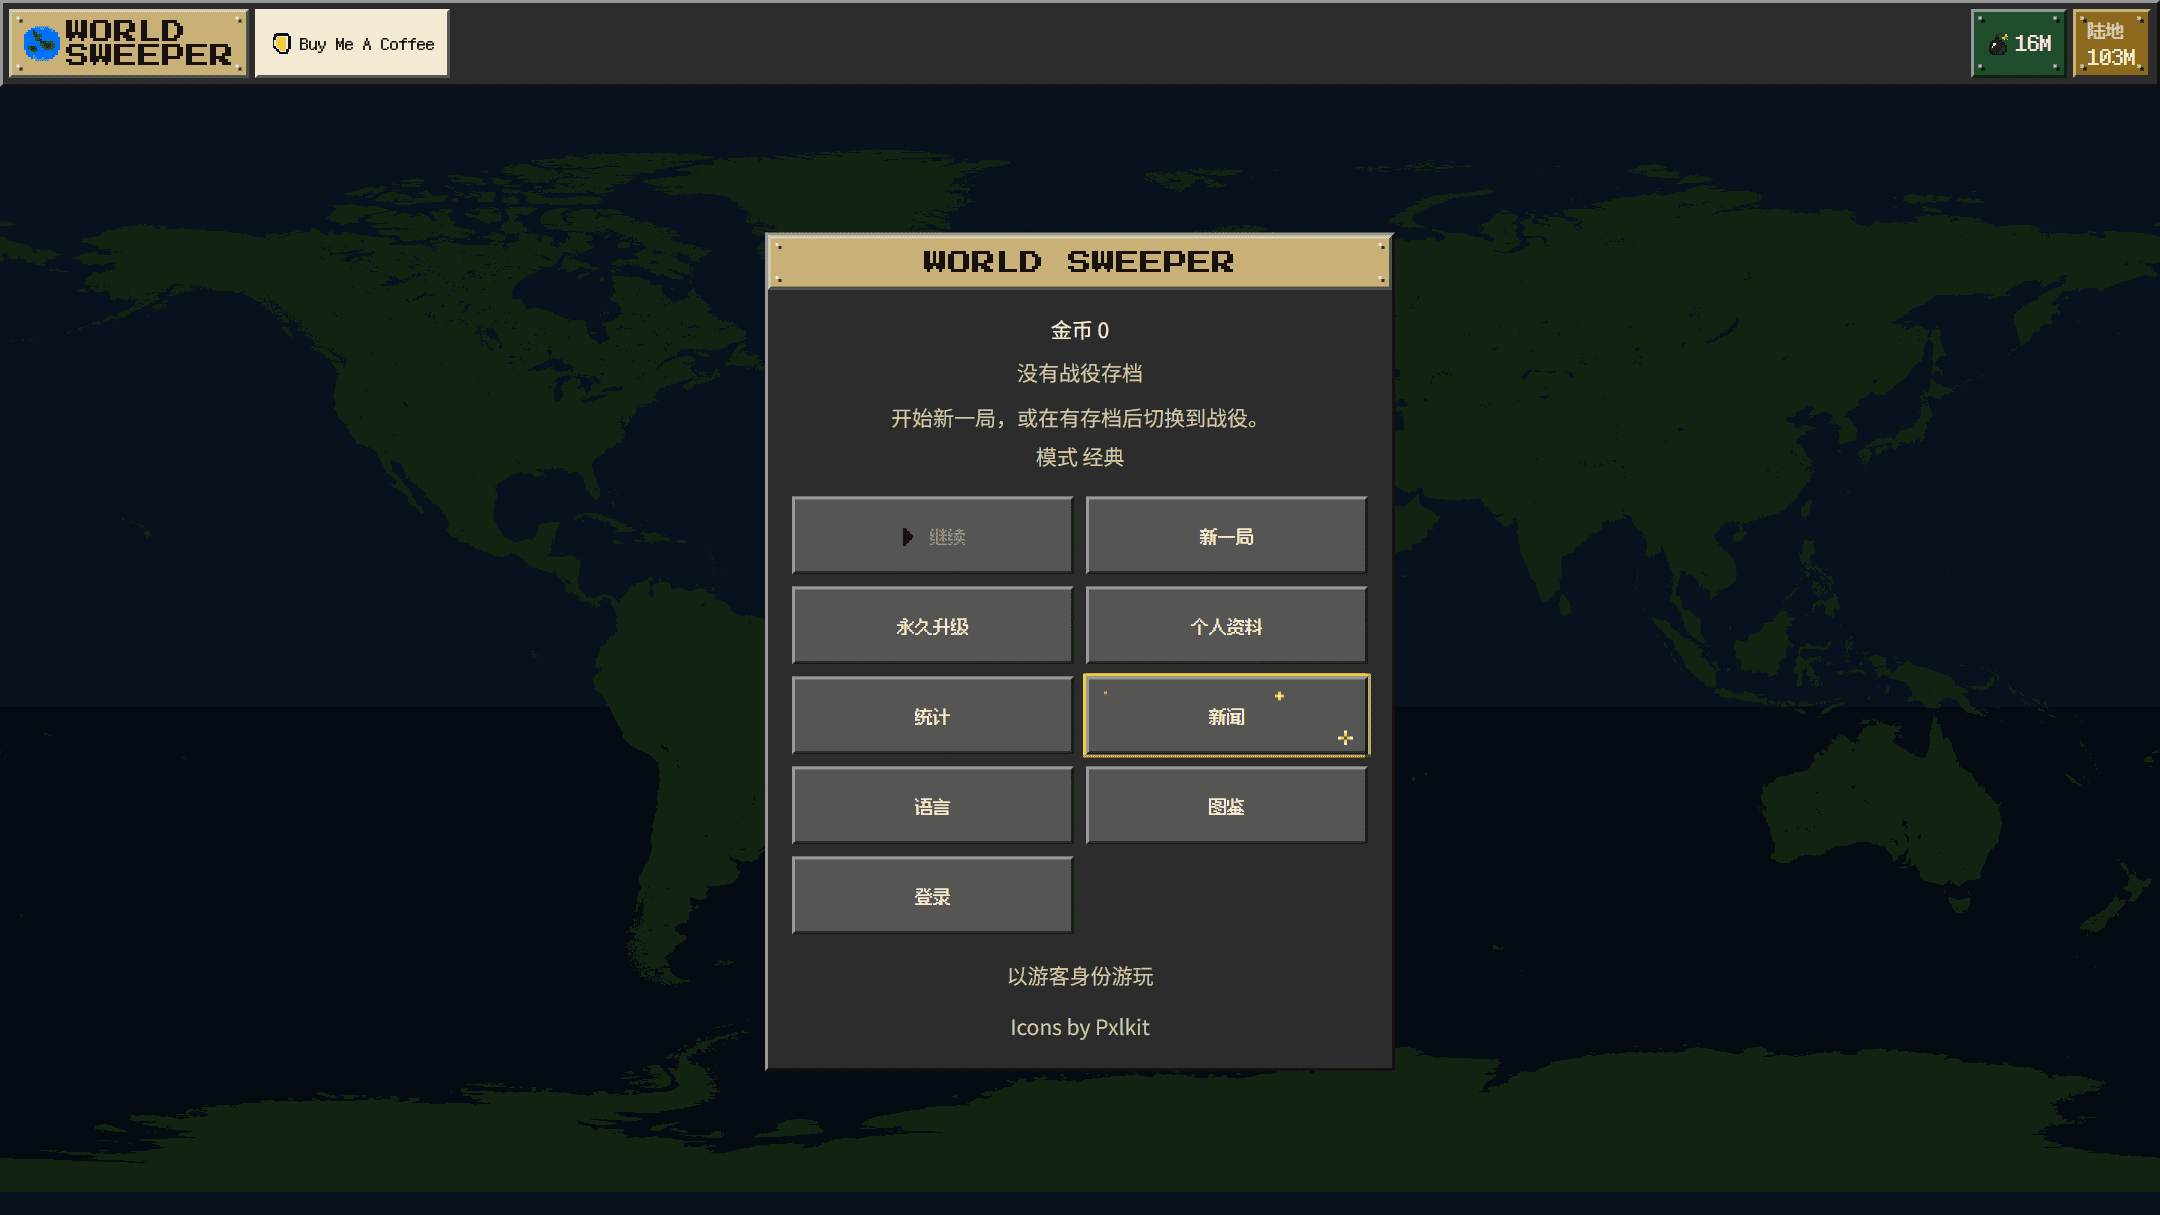Click the 登录 login button

932,895
